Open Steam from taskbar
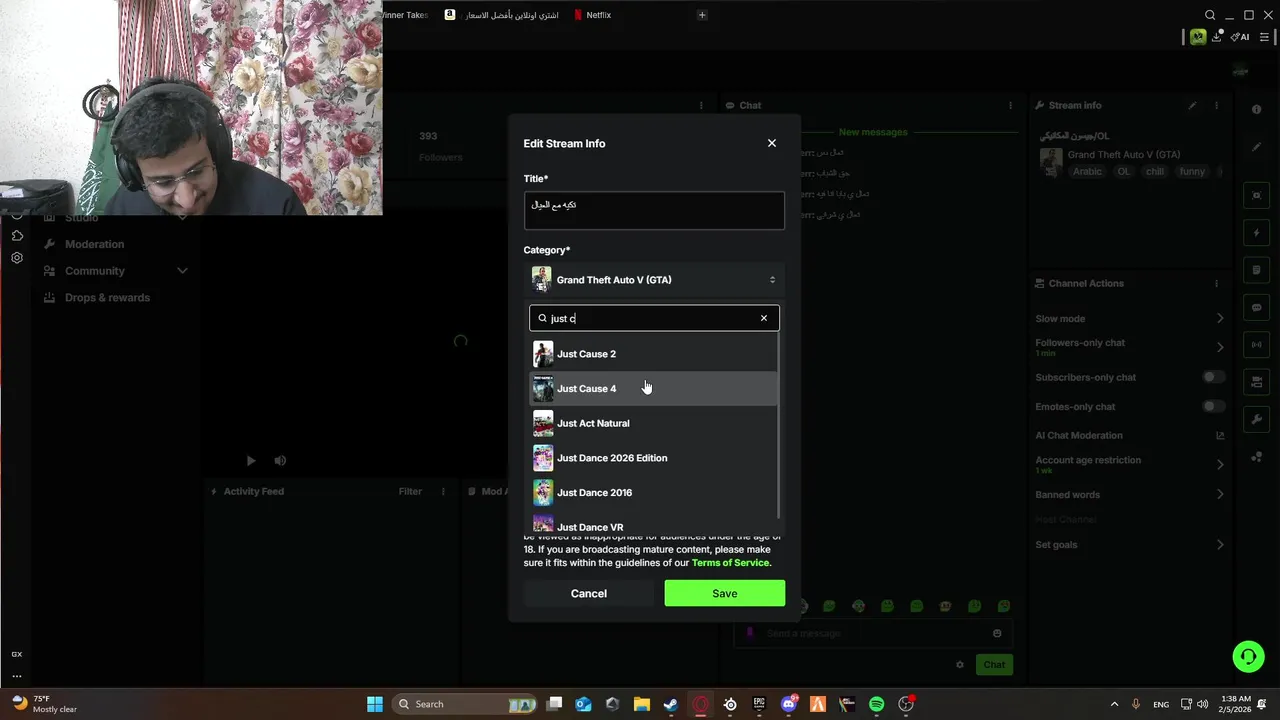Viewport: 1280px width, 720px height. 671,704
